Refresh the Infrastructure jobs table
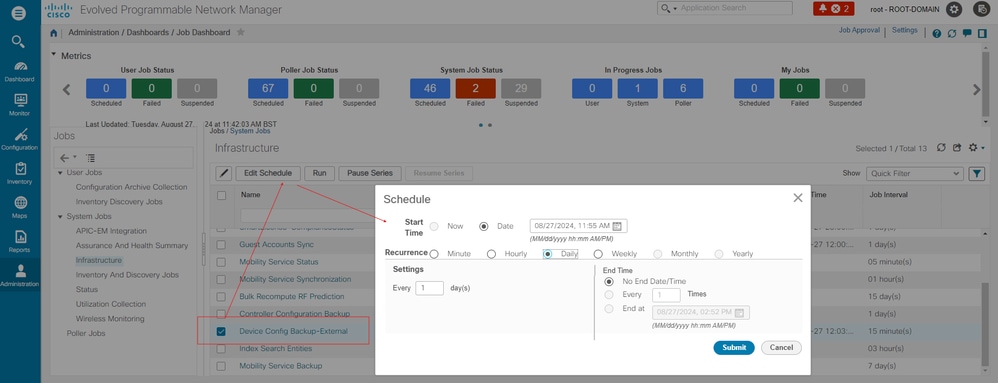998x383 pixels. [941, 148]
